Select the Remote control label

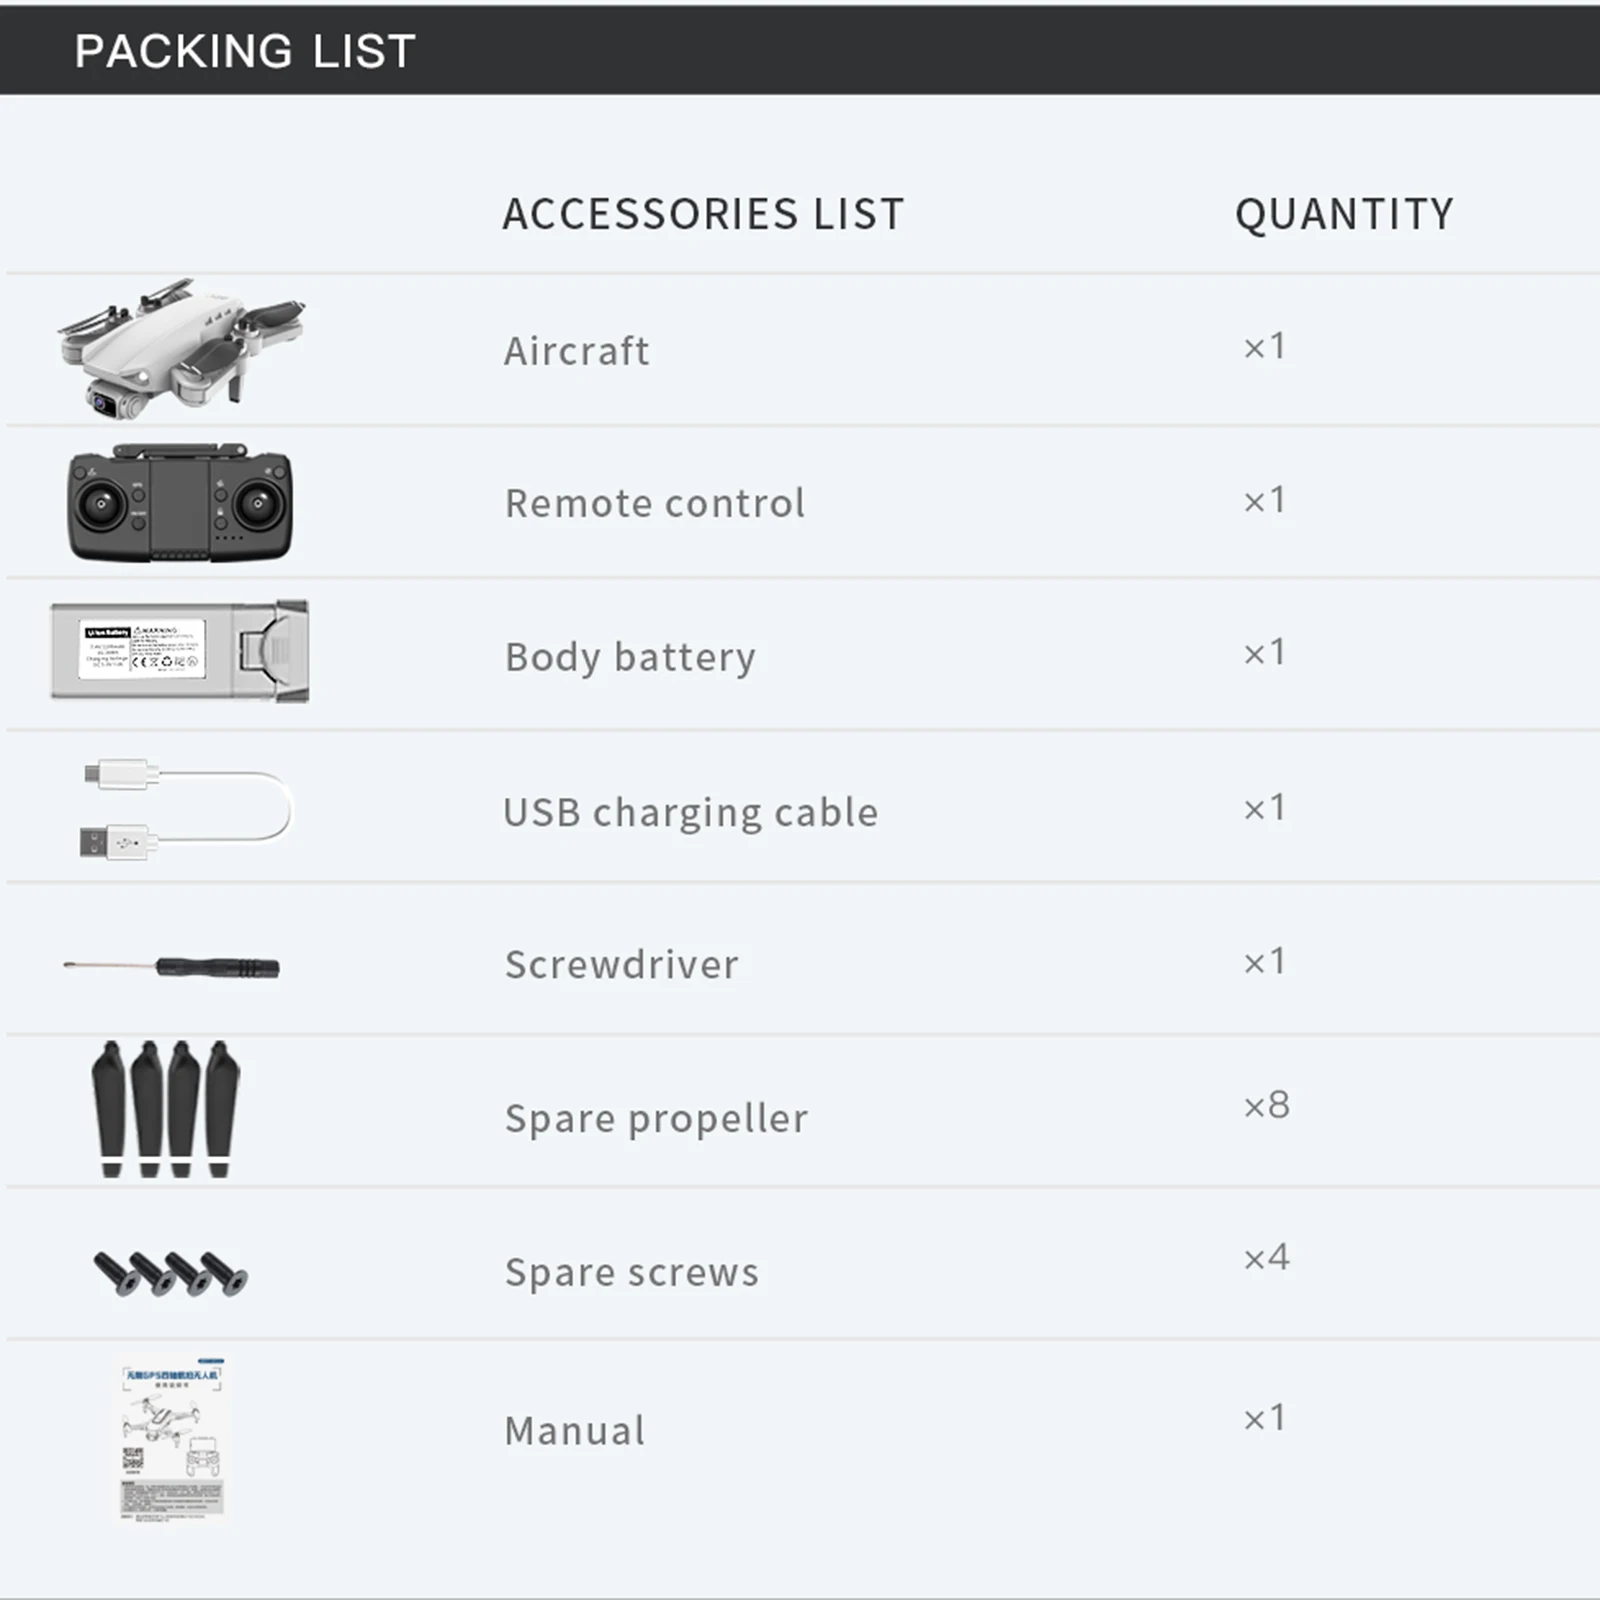coord(655,503)
